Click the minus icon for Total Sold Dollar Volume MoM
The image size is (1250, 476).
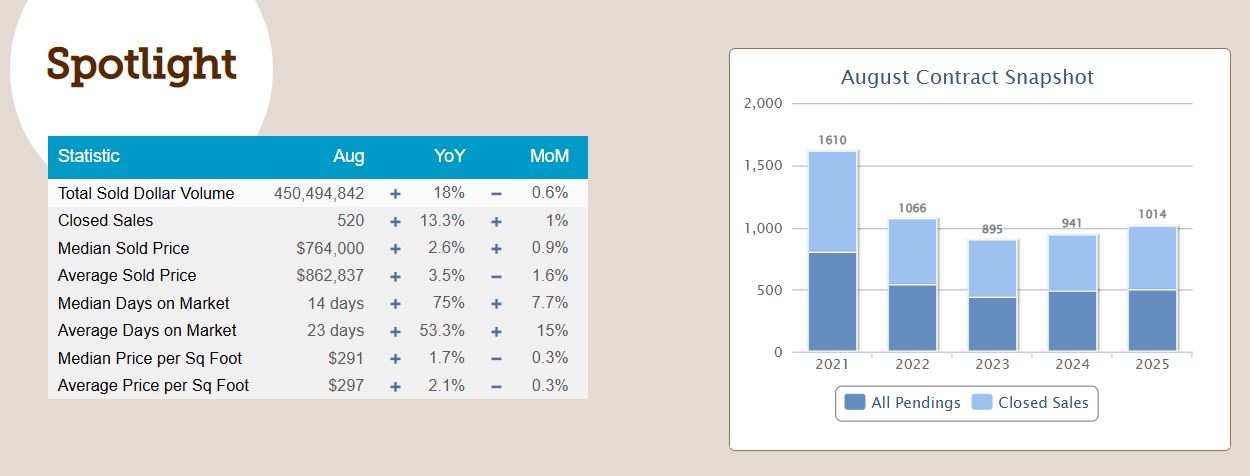496,193
